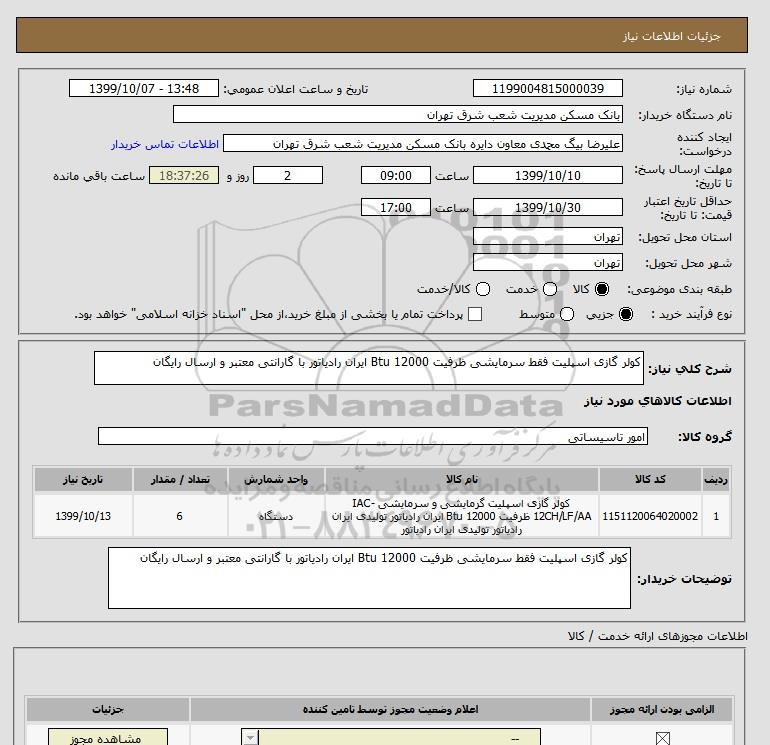Click the response deadline hour field 09:00
The height and width of the screenshot is (745, 770).
tap(396, 175)
